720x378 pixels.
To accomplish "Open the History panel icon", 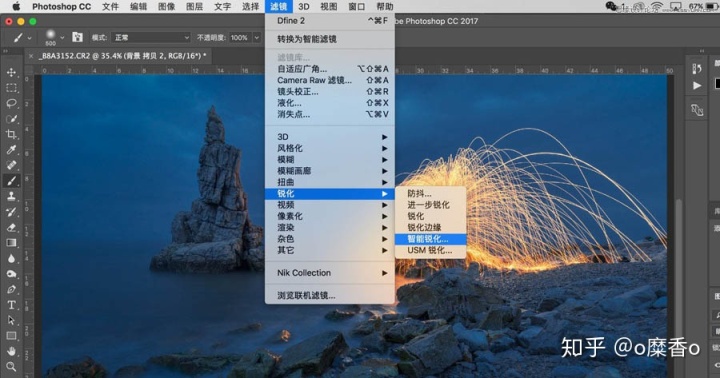I will pyautogui.click(x=697, y=69).
